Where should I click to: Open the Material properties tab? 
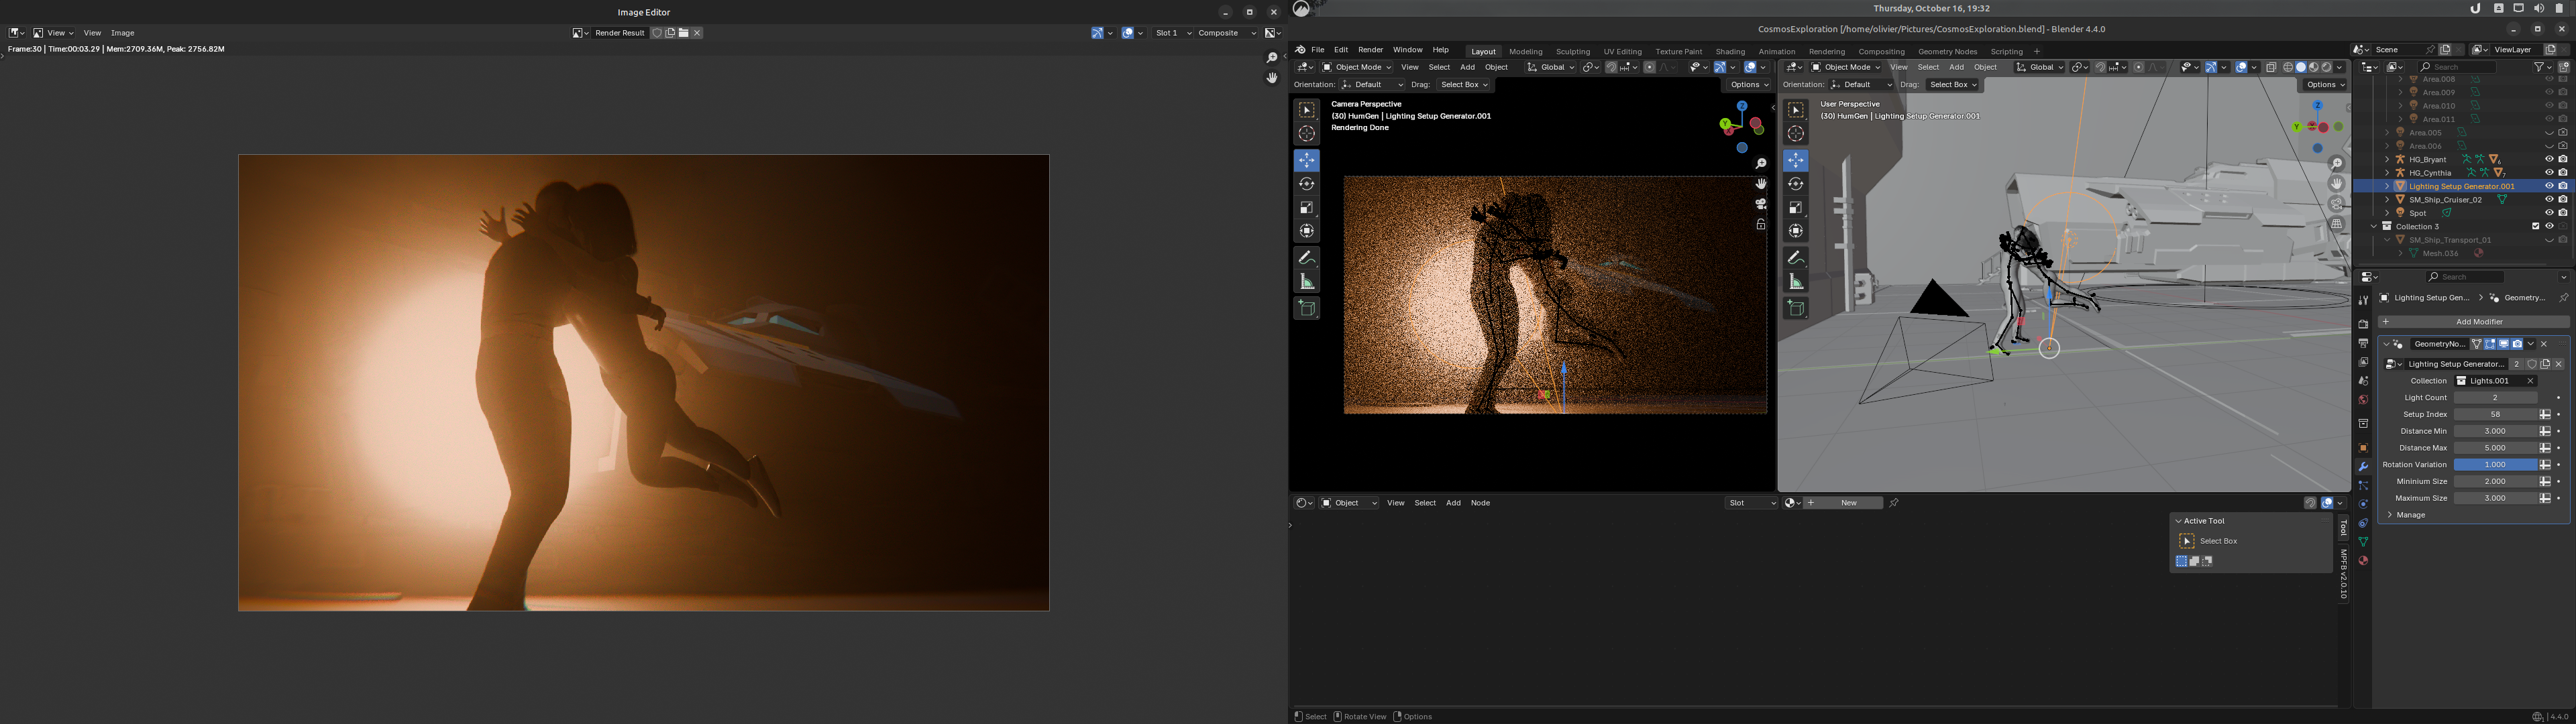[2363, 561]
